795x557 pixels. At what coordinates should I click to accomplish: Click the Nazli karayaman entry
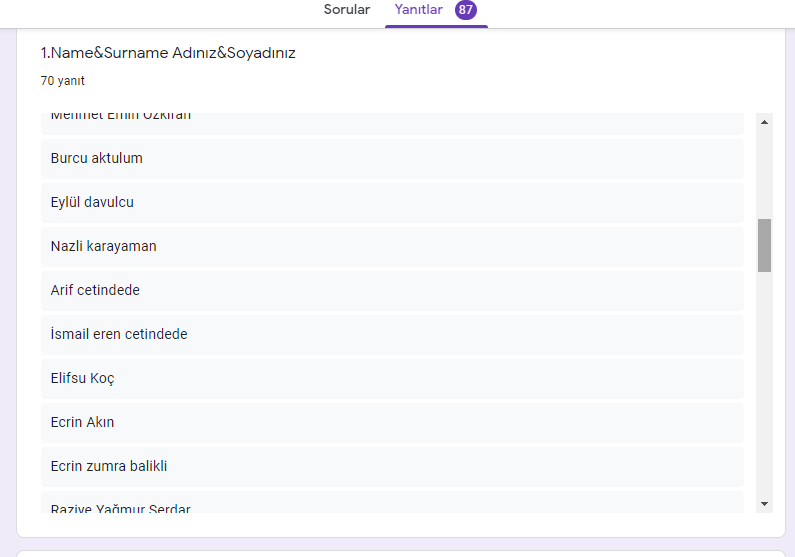tap(392, 246)
